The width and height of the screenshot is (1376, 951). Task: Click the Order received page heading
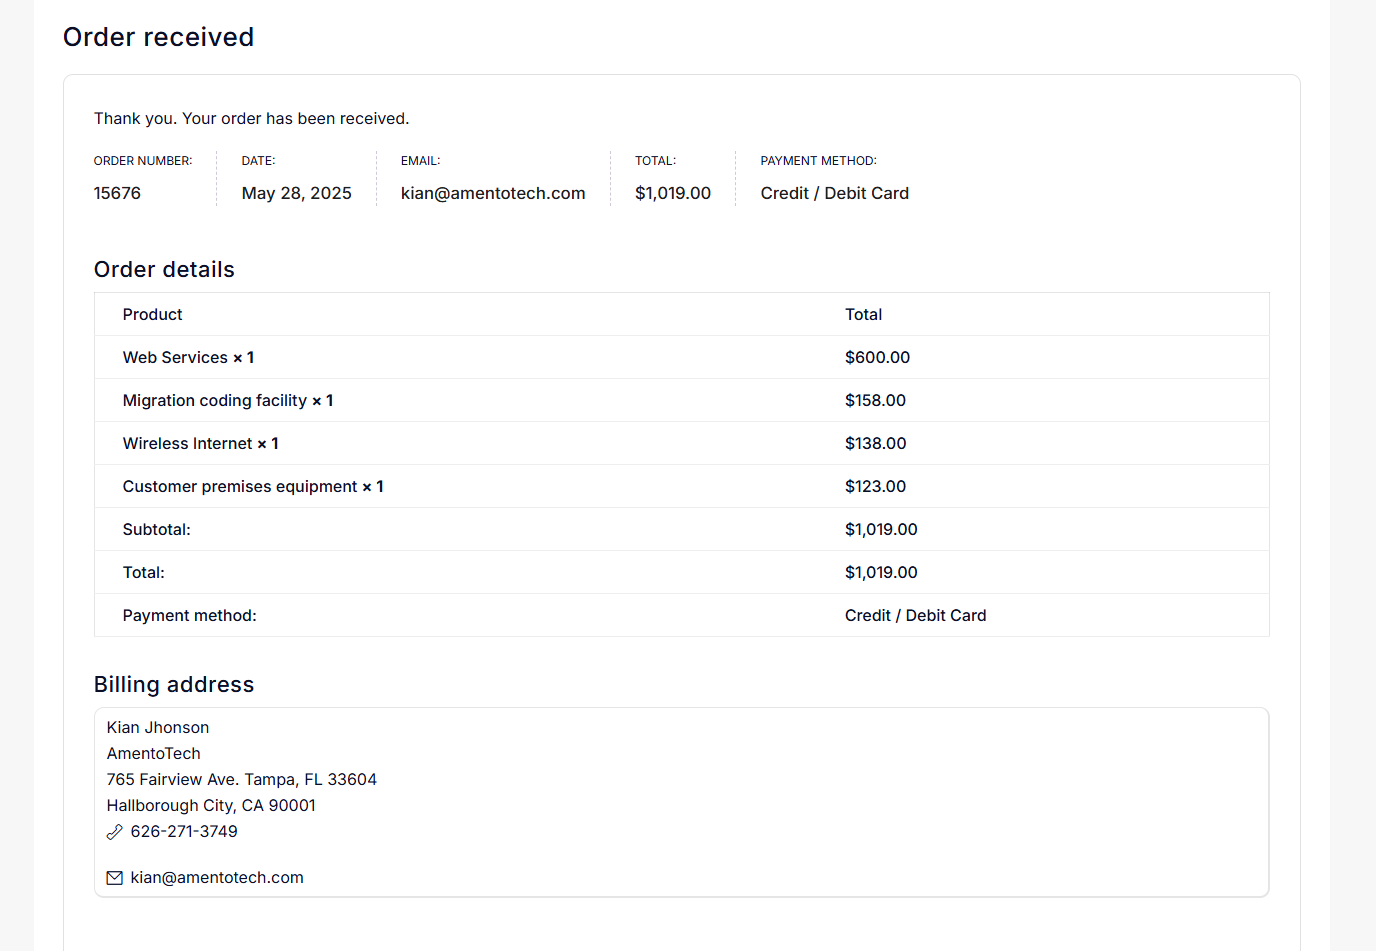coord(158,37)
